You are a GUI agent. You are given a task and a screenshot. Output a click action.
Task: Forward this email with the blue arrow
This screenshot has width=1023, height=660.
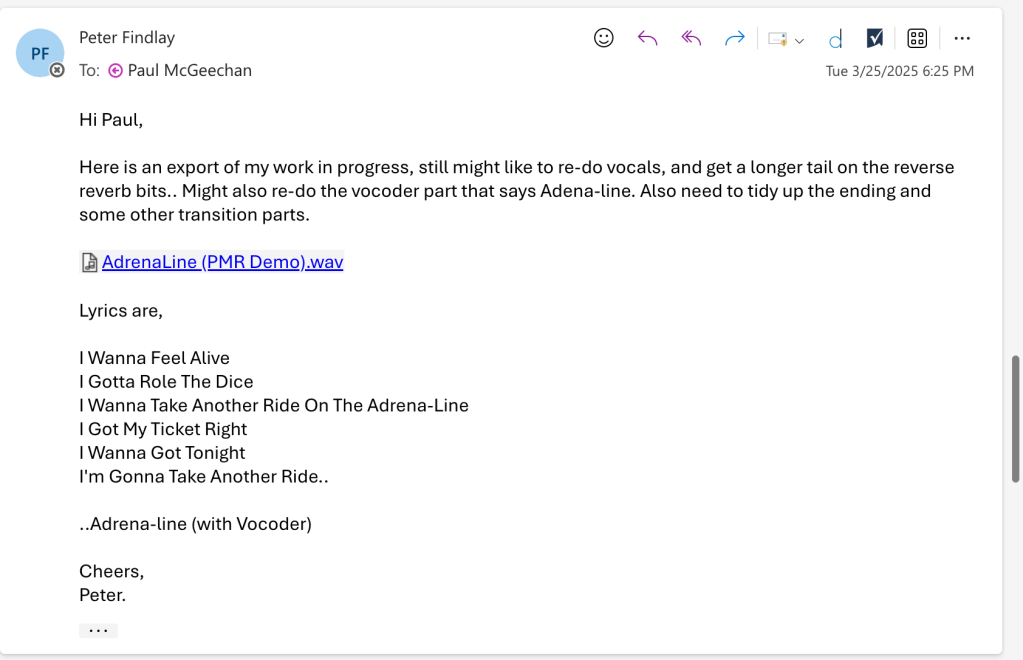(735, 38)
